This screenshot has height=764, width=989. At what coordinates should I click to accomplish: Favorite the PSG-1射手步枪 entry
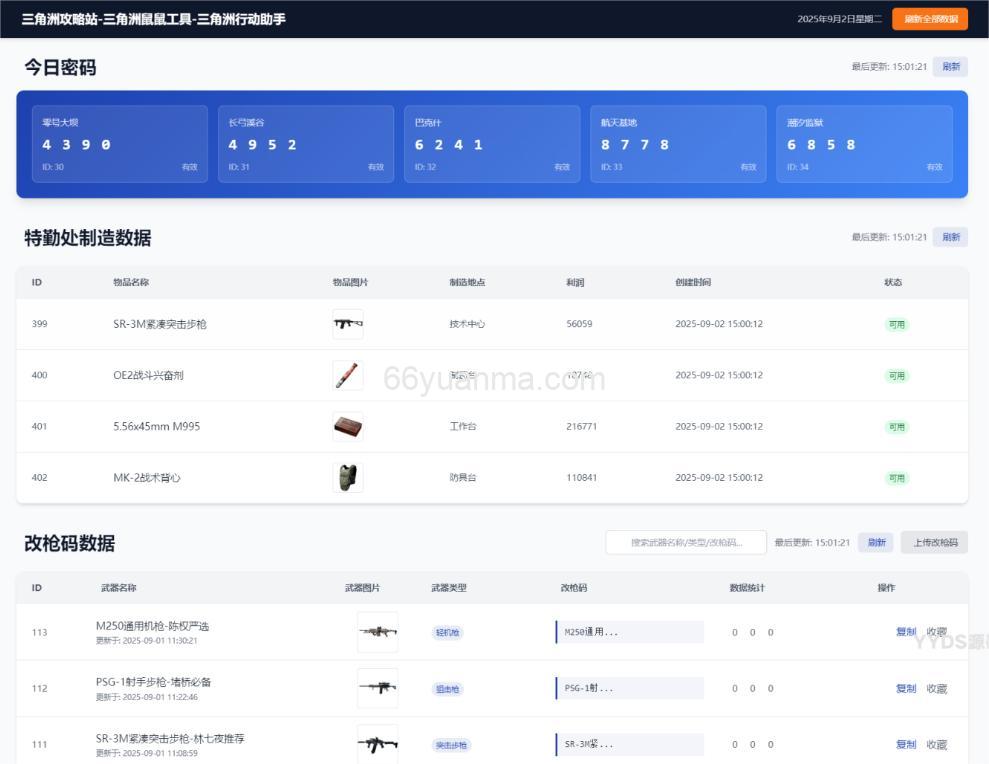(936, 688)
